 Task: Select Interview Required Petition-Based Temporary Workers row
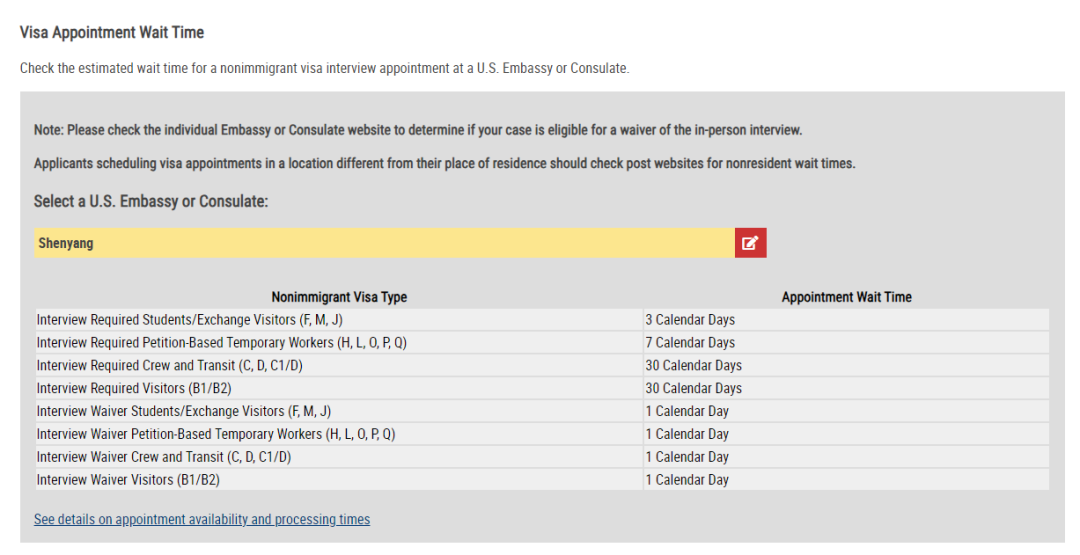pos(542,342)
